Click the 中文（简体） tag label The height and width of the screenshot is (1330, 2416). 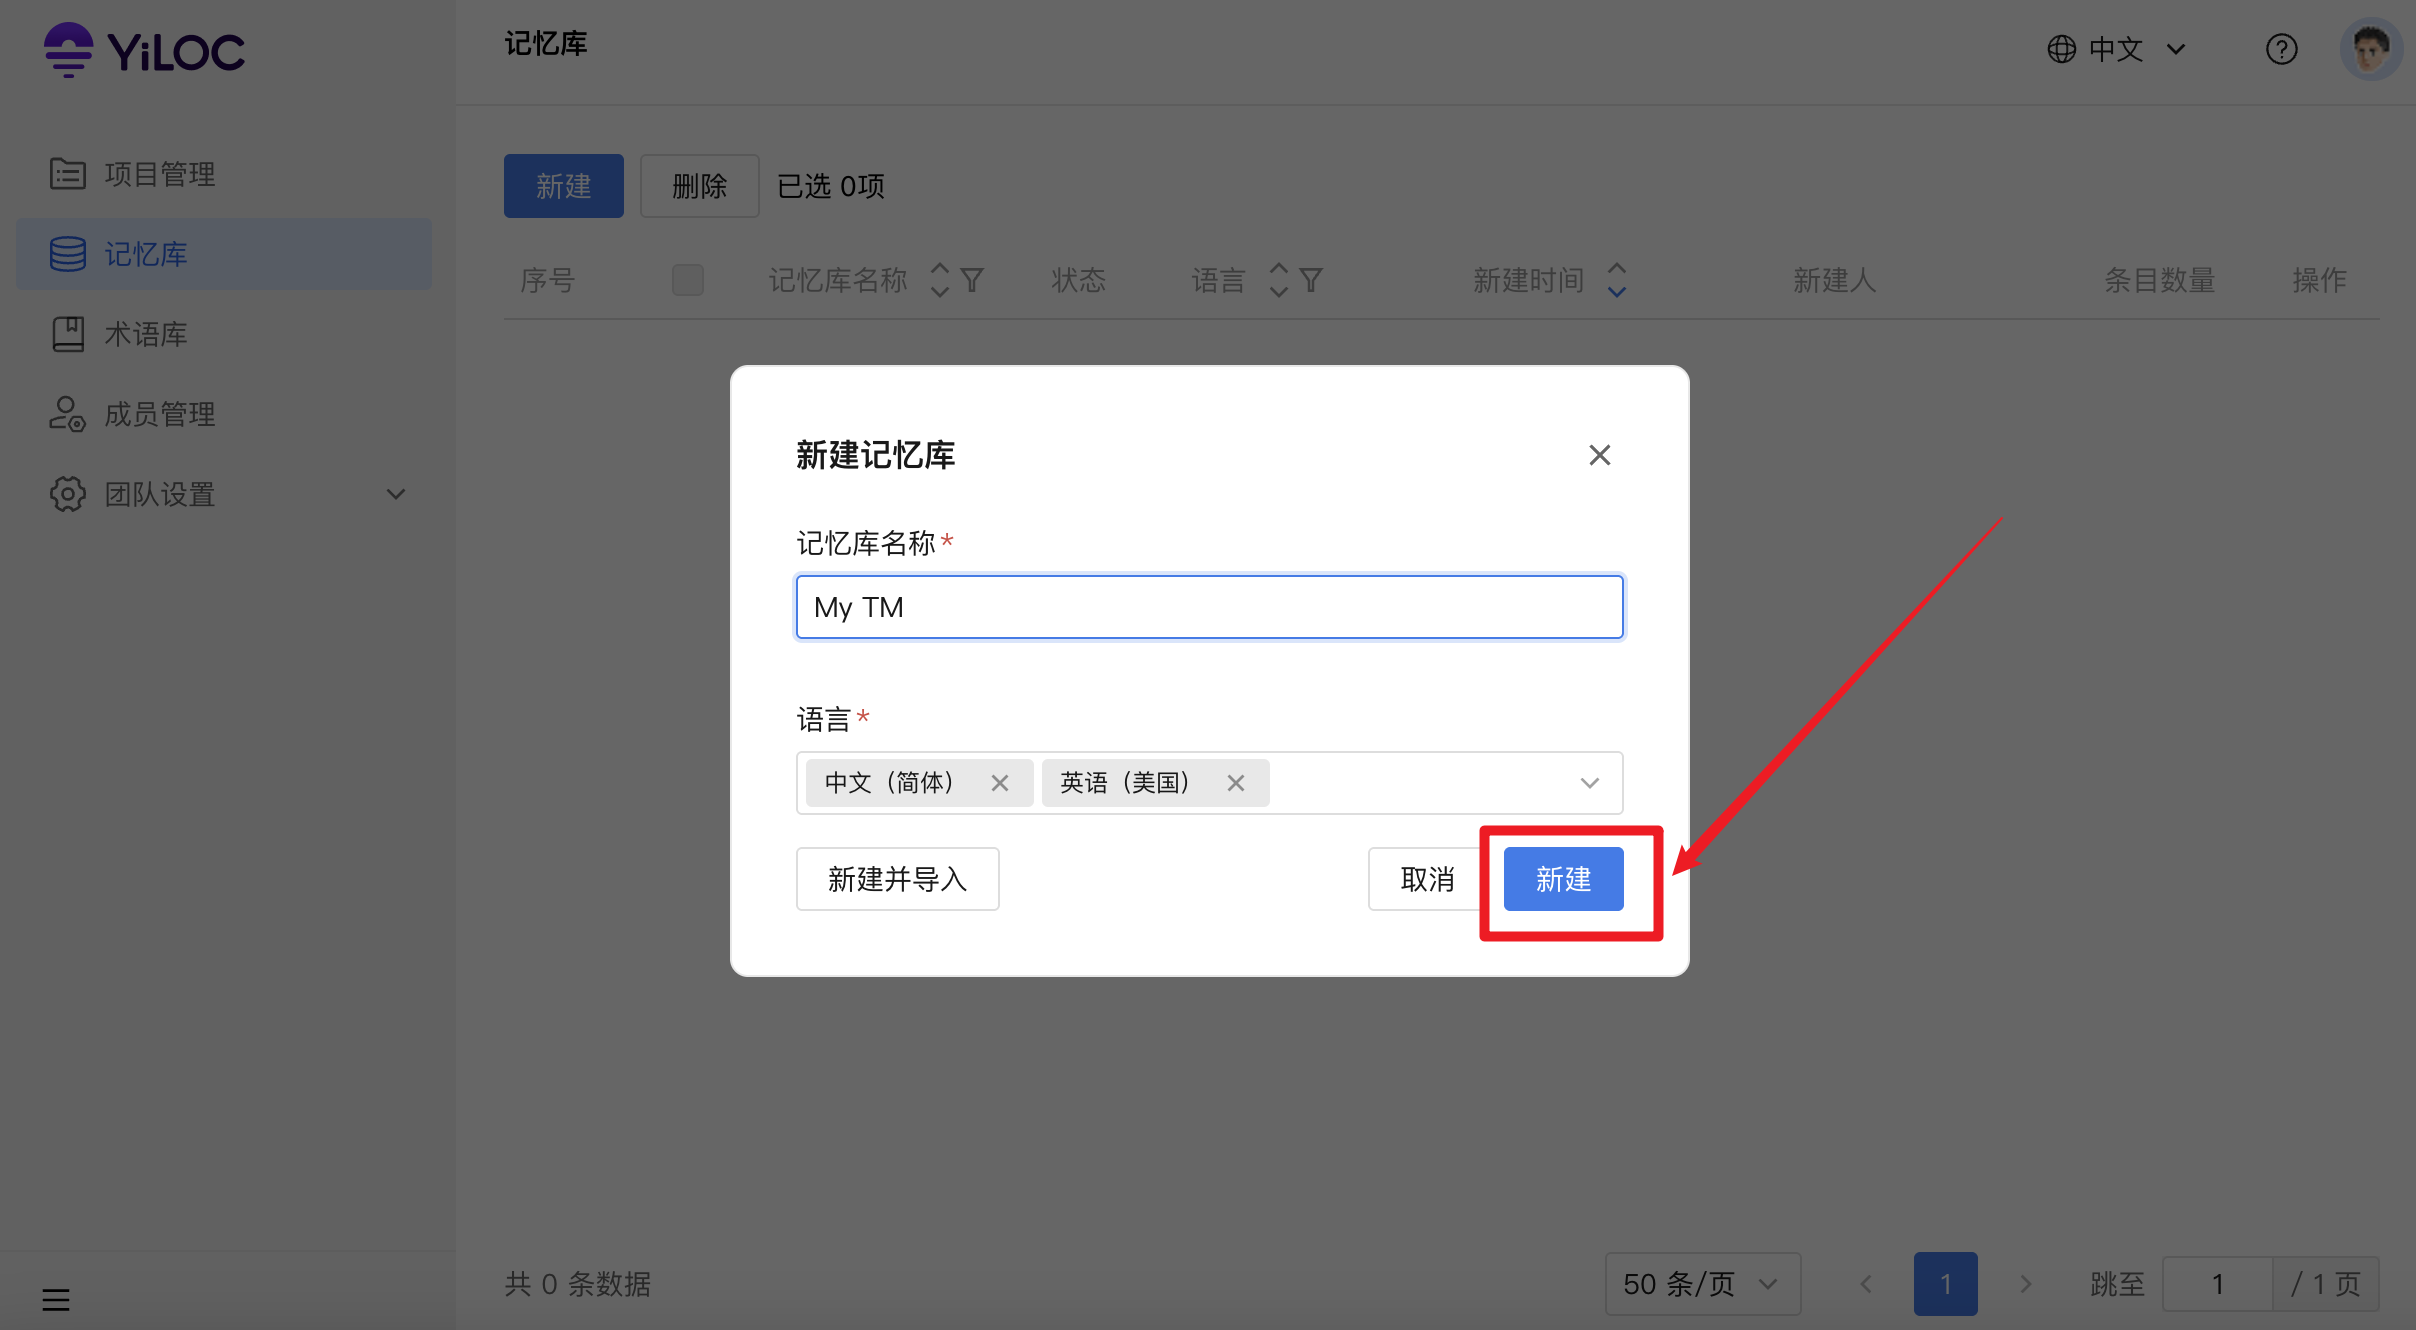pyautogui.click(x=889, y=783)
